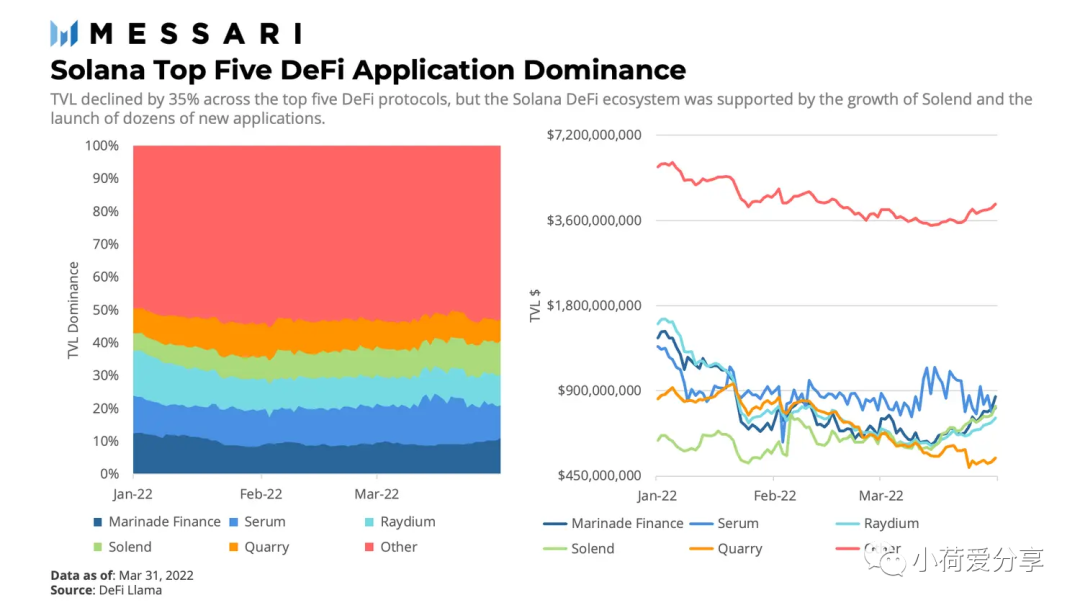Click the Quarry orange swatch in left legend

233,547
